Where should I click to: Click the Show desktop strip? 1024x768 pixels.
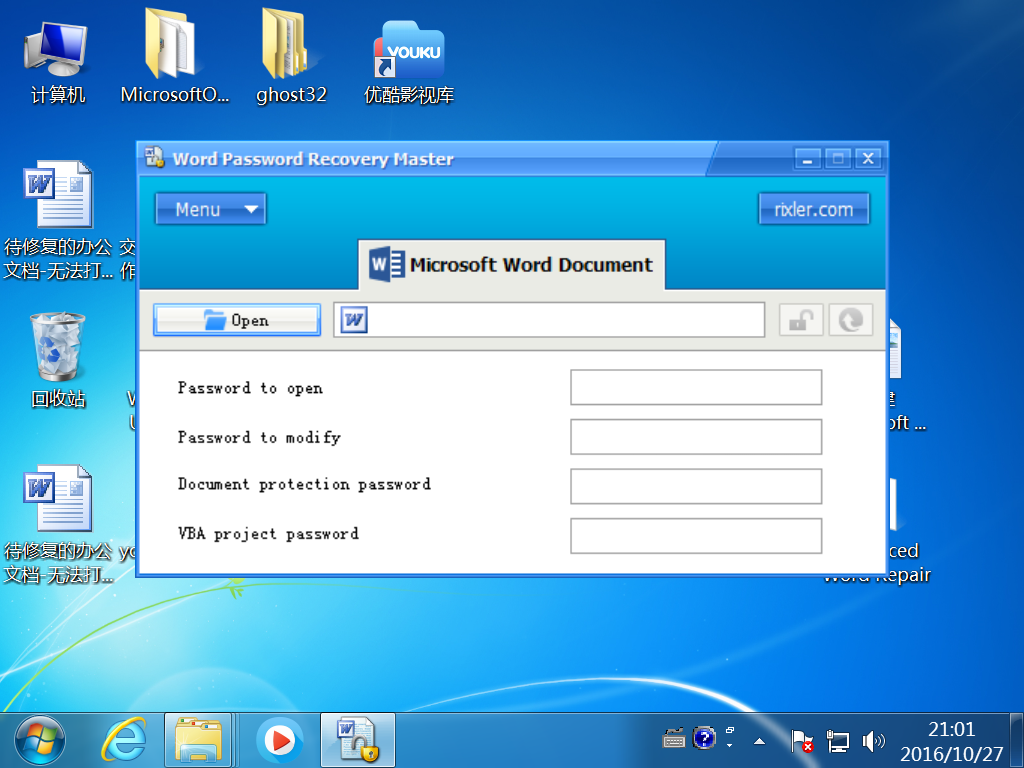[1017, 741]
